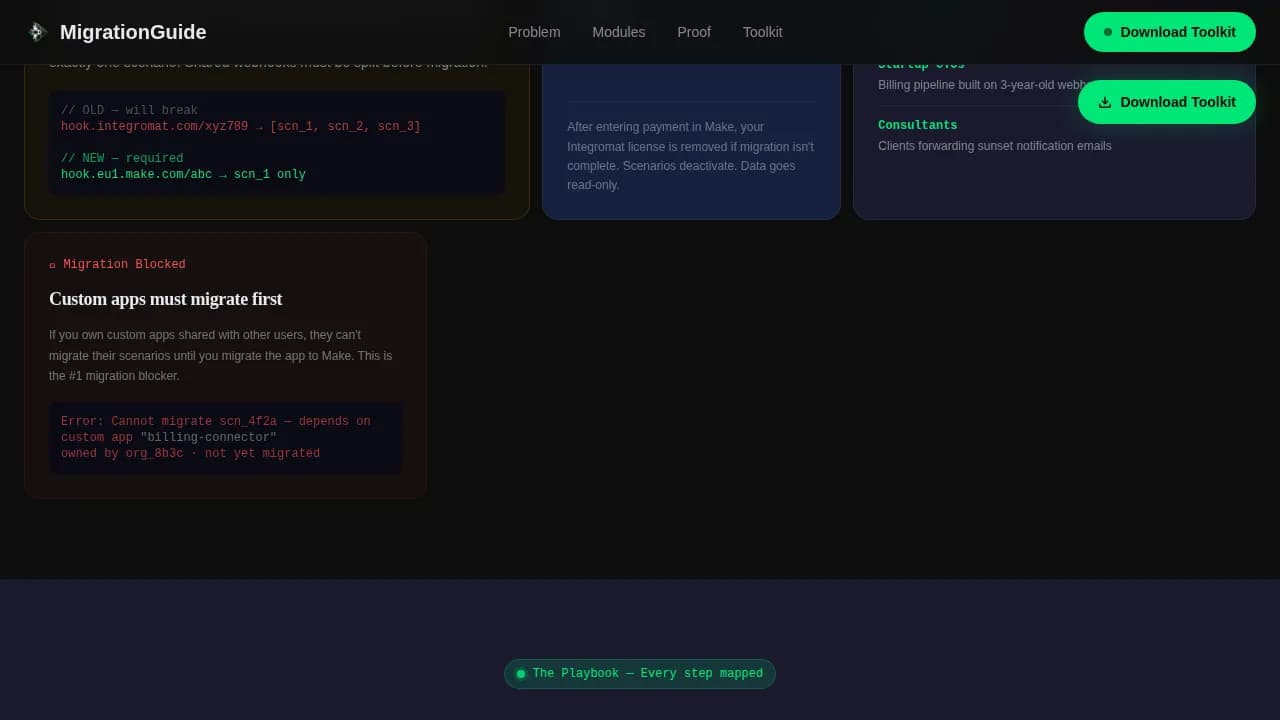Click the hook.integromat.com/xyz789 code line
Image resolution: width=1280 pixels, height=720 pixels.
tap(241, 126)
